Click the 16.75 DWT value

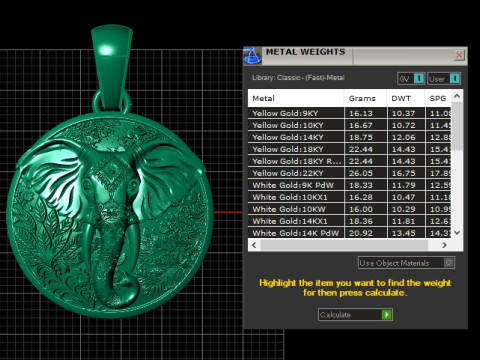(403, 173)
